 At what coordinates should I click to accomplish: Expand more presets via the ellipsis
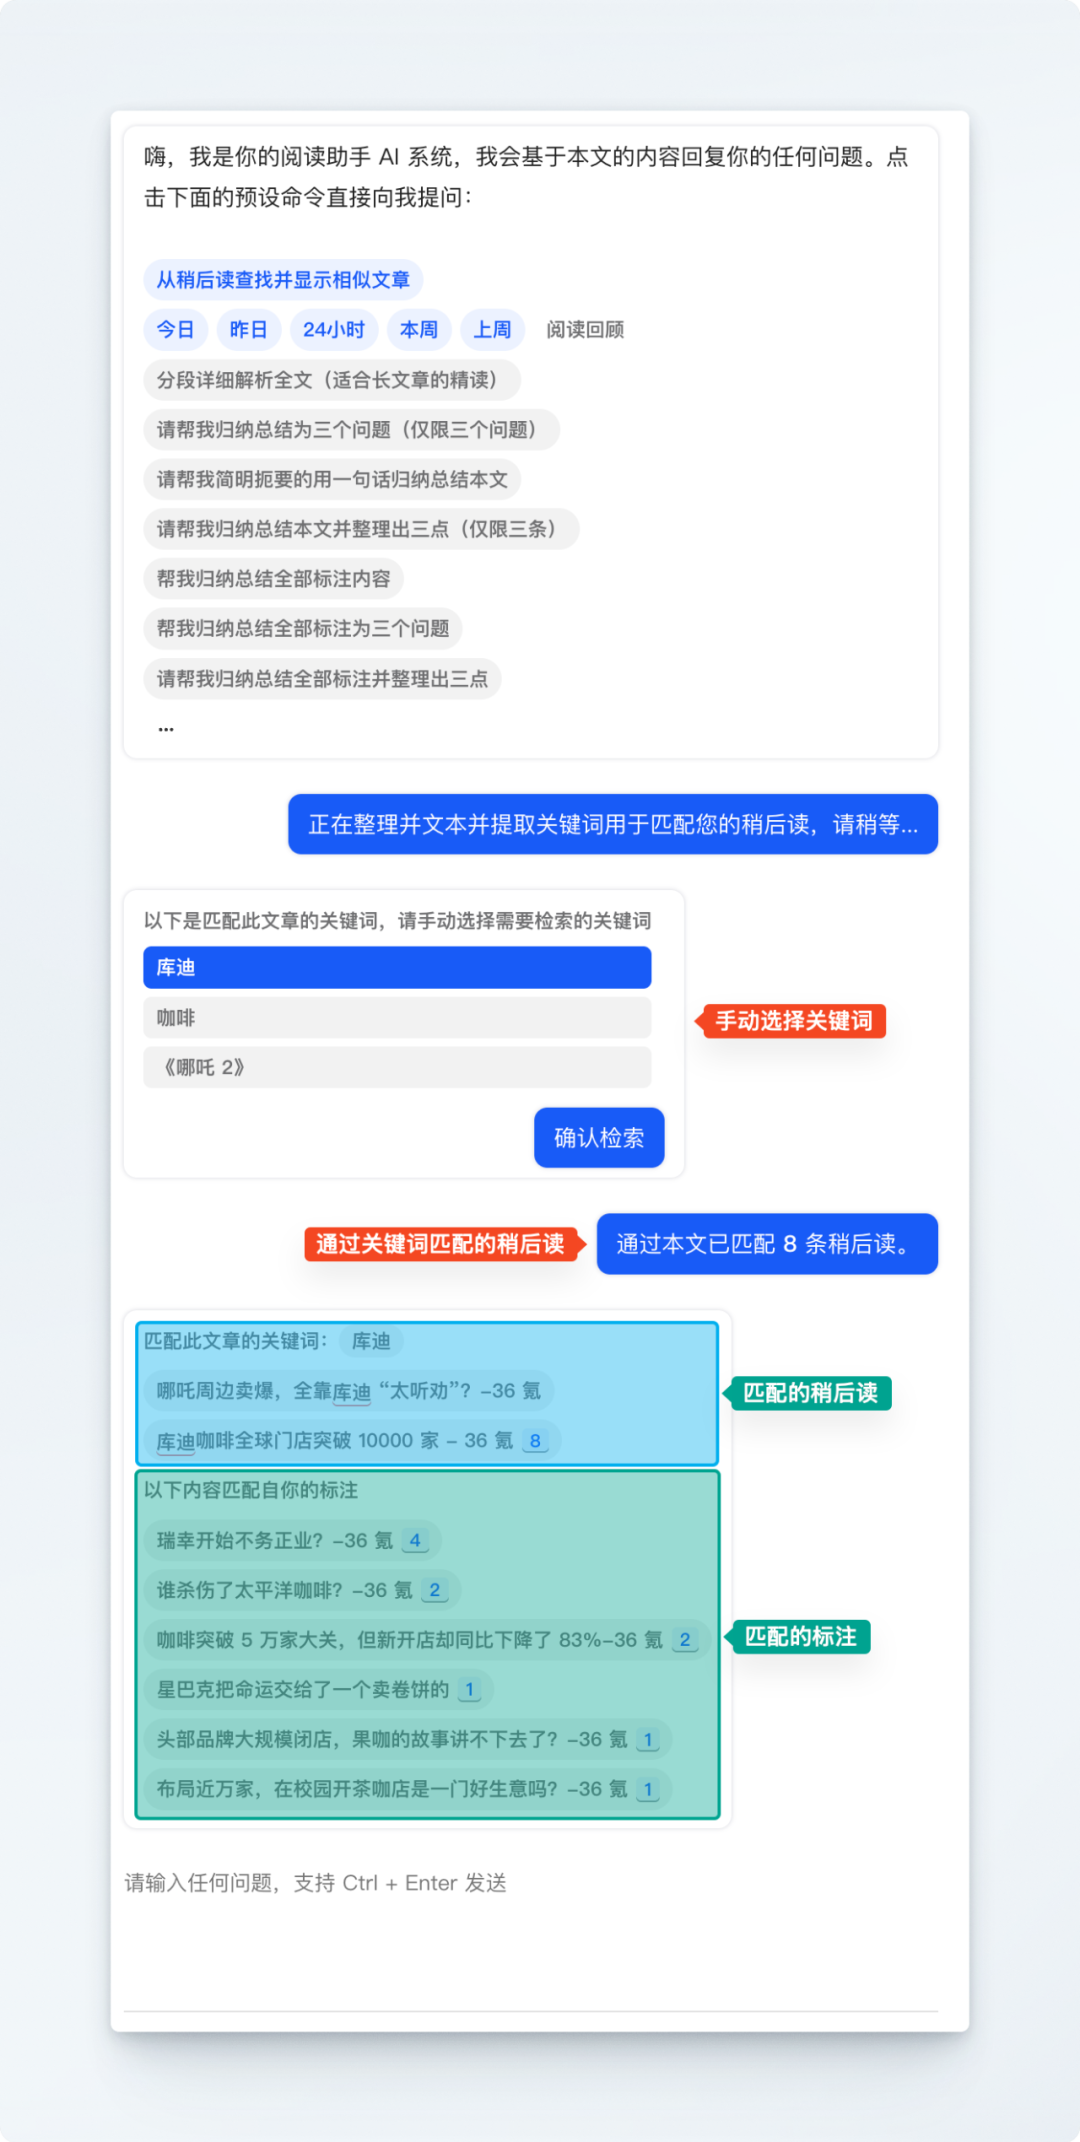pos(166,729)
